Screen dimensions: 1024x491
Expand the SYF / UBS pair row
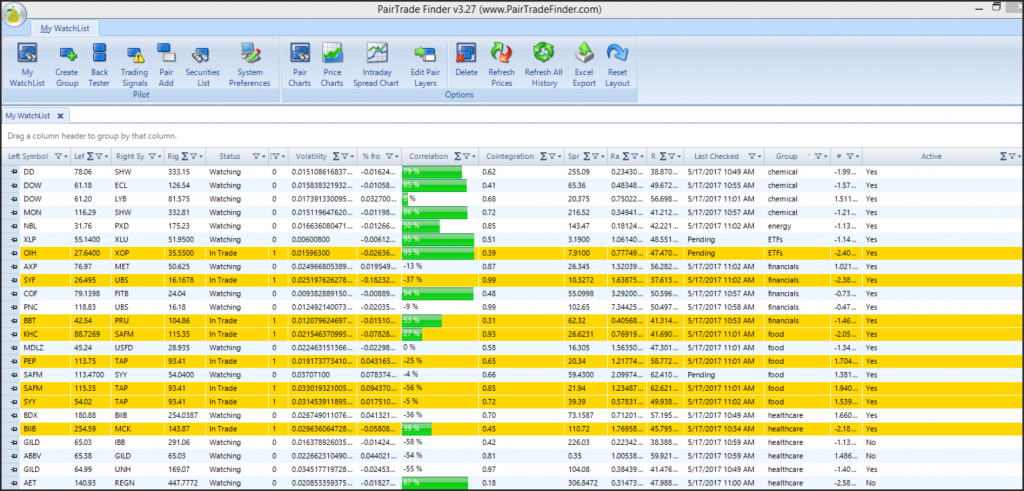[x=15, y=281]
